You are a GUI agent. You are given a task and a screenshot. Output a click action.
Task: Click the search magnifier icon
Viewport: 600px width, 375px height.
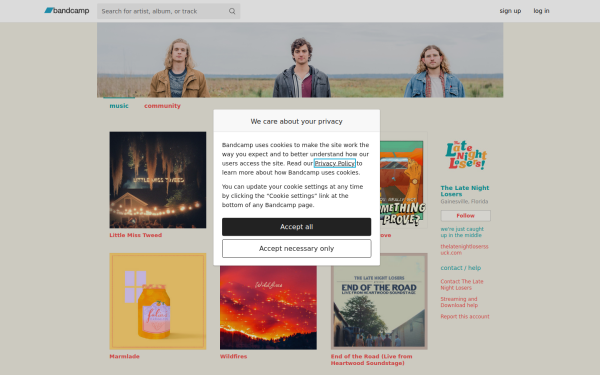[232, 11]
